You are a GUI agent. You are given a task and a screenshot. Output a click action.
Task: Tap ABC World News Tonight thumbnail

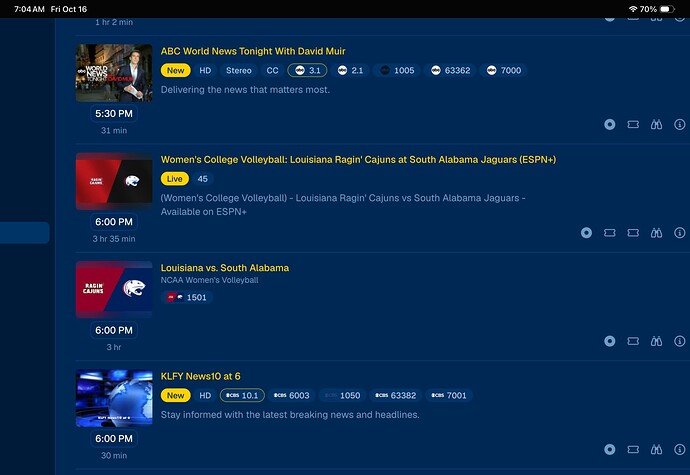114,73
